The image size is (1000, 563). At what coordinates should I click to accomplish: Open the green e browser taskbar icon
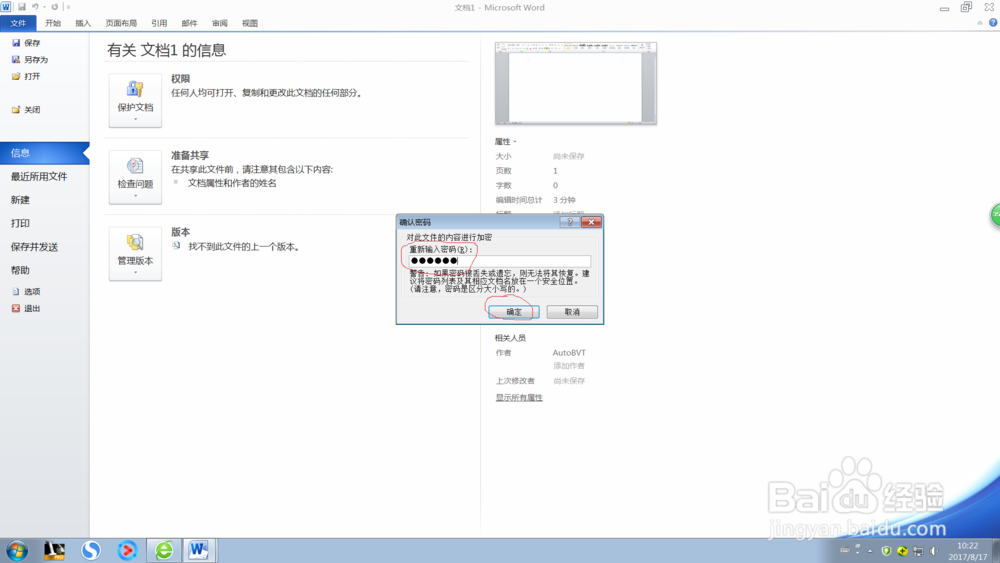(164, 550)
